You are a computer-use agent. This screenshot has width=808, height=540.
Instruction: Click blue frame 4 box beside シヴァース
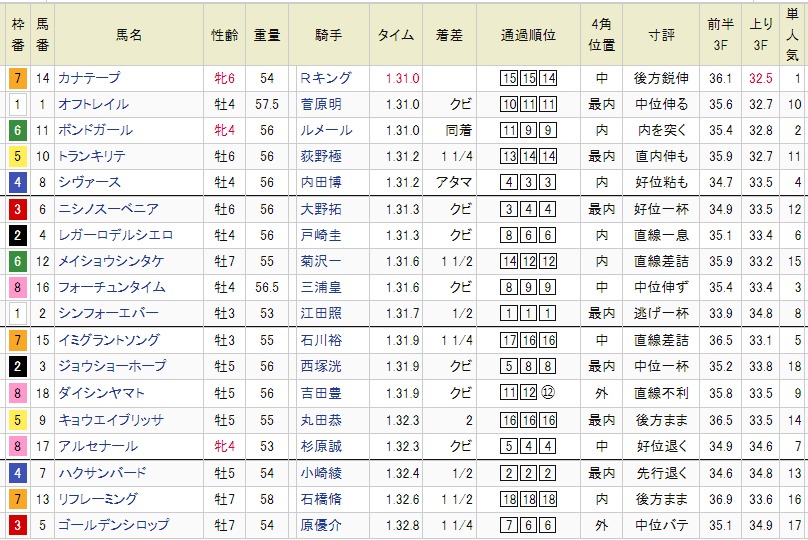point(17,183)
